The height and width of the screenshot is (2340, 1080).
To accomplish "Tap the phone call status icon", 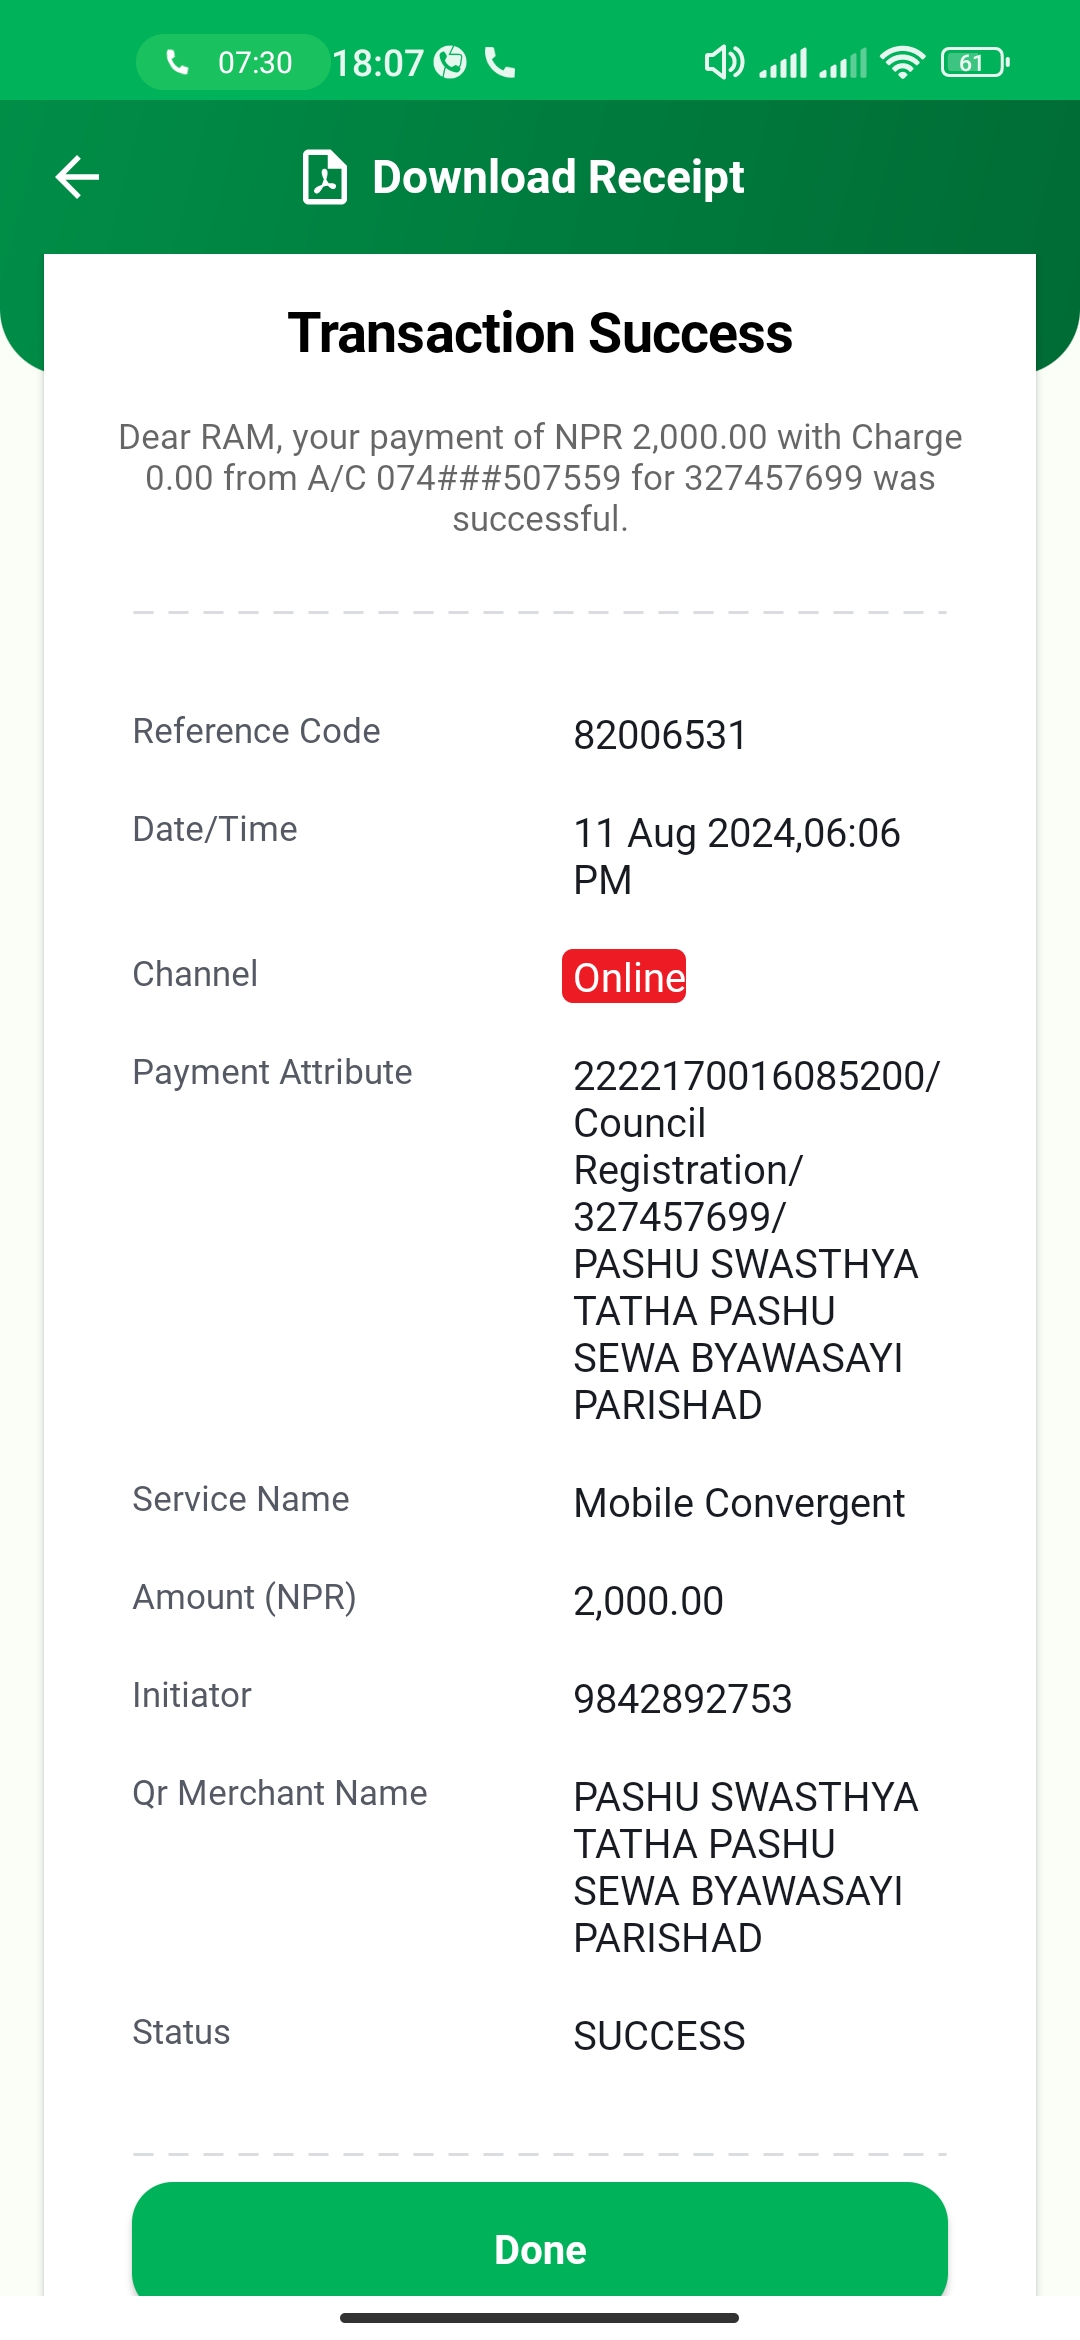I will tap(500, 62).
